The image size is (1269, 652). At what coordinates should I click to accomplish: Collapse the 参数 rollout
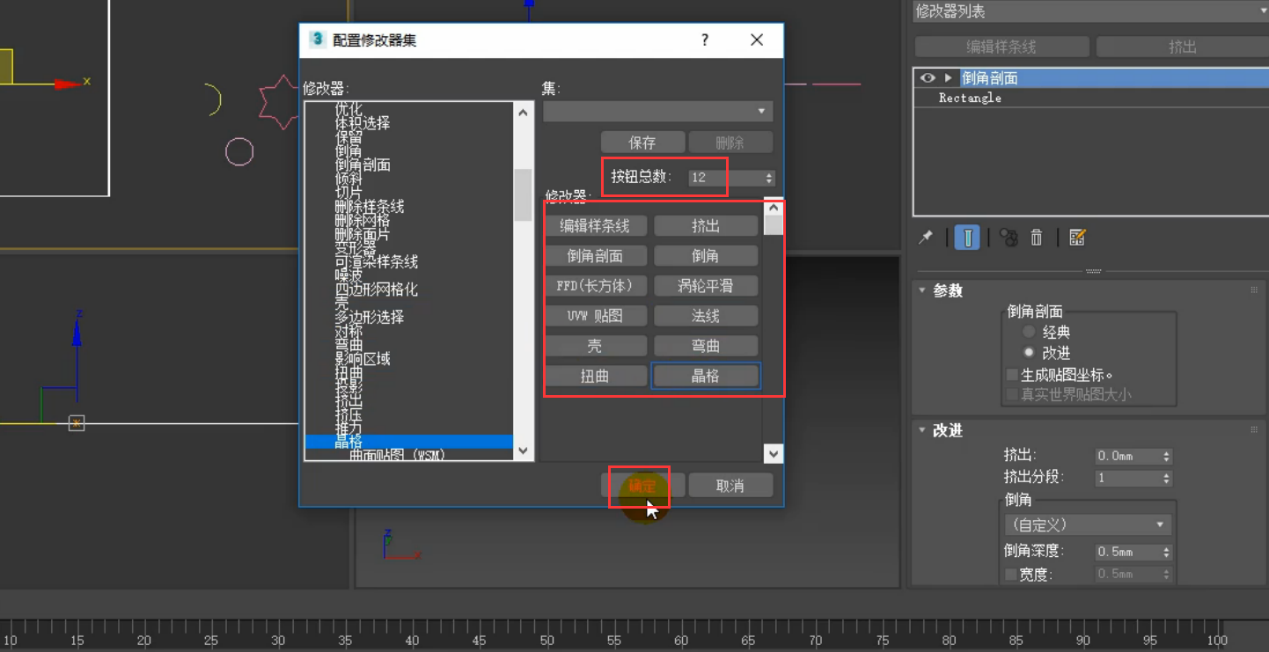[x=923, y=291]
